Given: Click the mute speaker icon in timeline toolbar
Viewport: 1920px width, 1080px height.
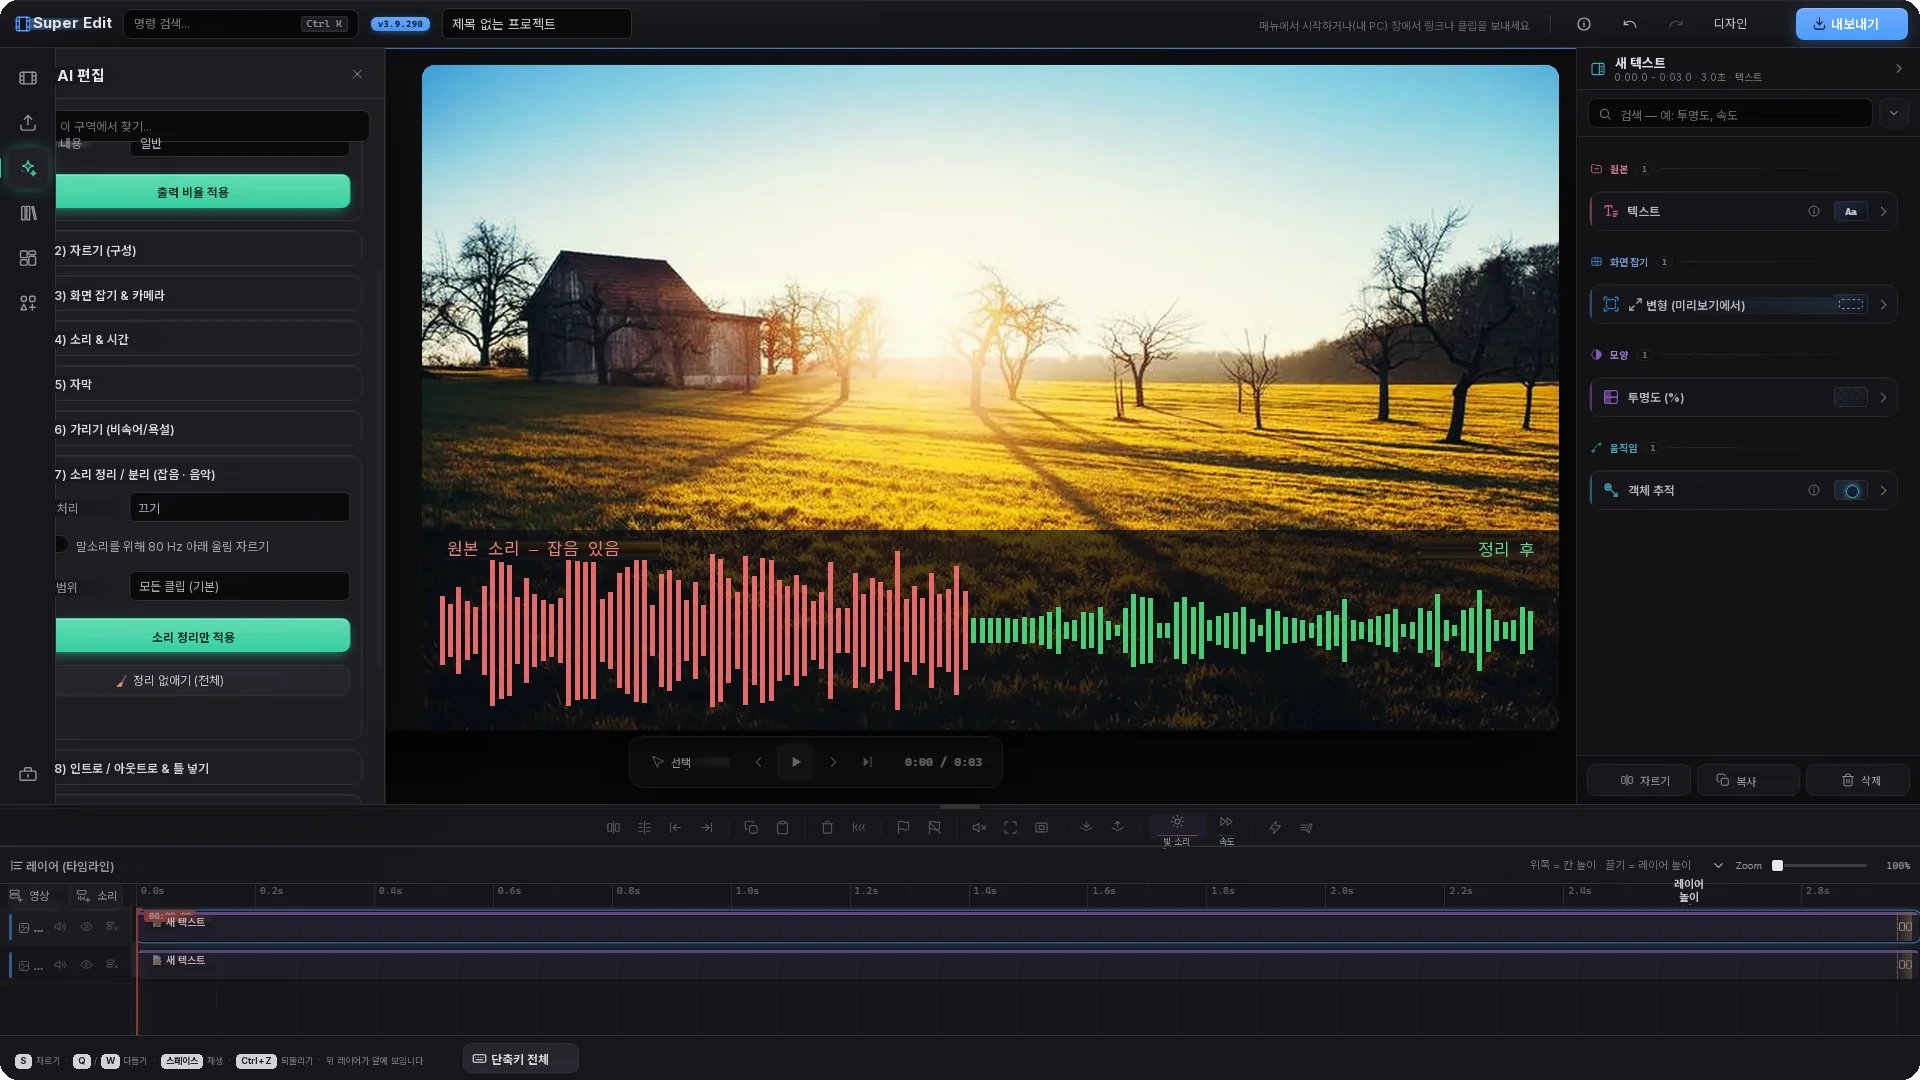Looking at the screenshot, I should (x=979, y=828).
